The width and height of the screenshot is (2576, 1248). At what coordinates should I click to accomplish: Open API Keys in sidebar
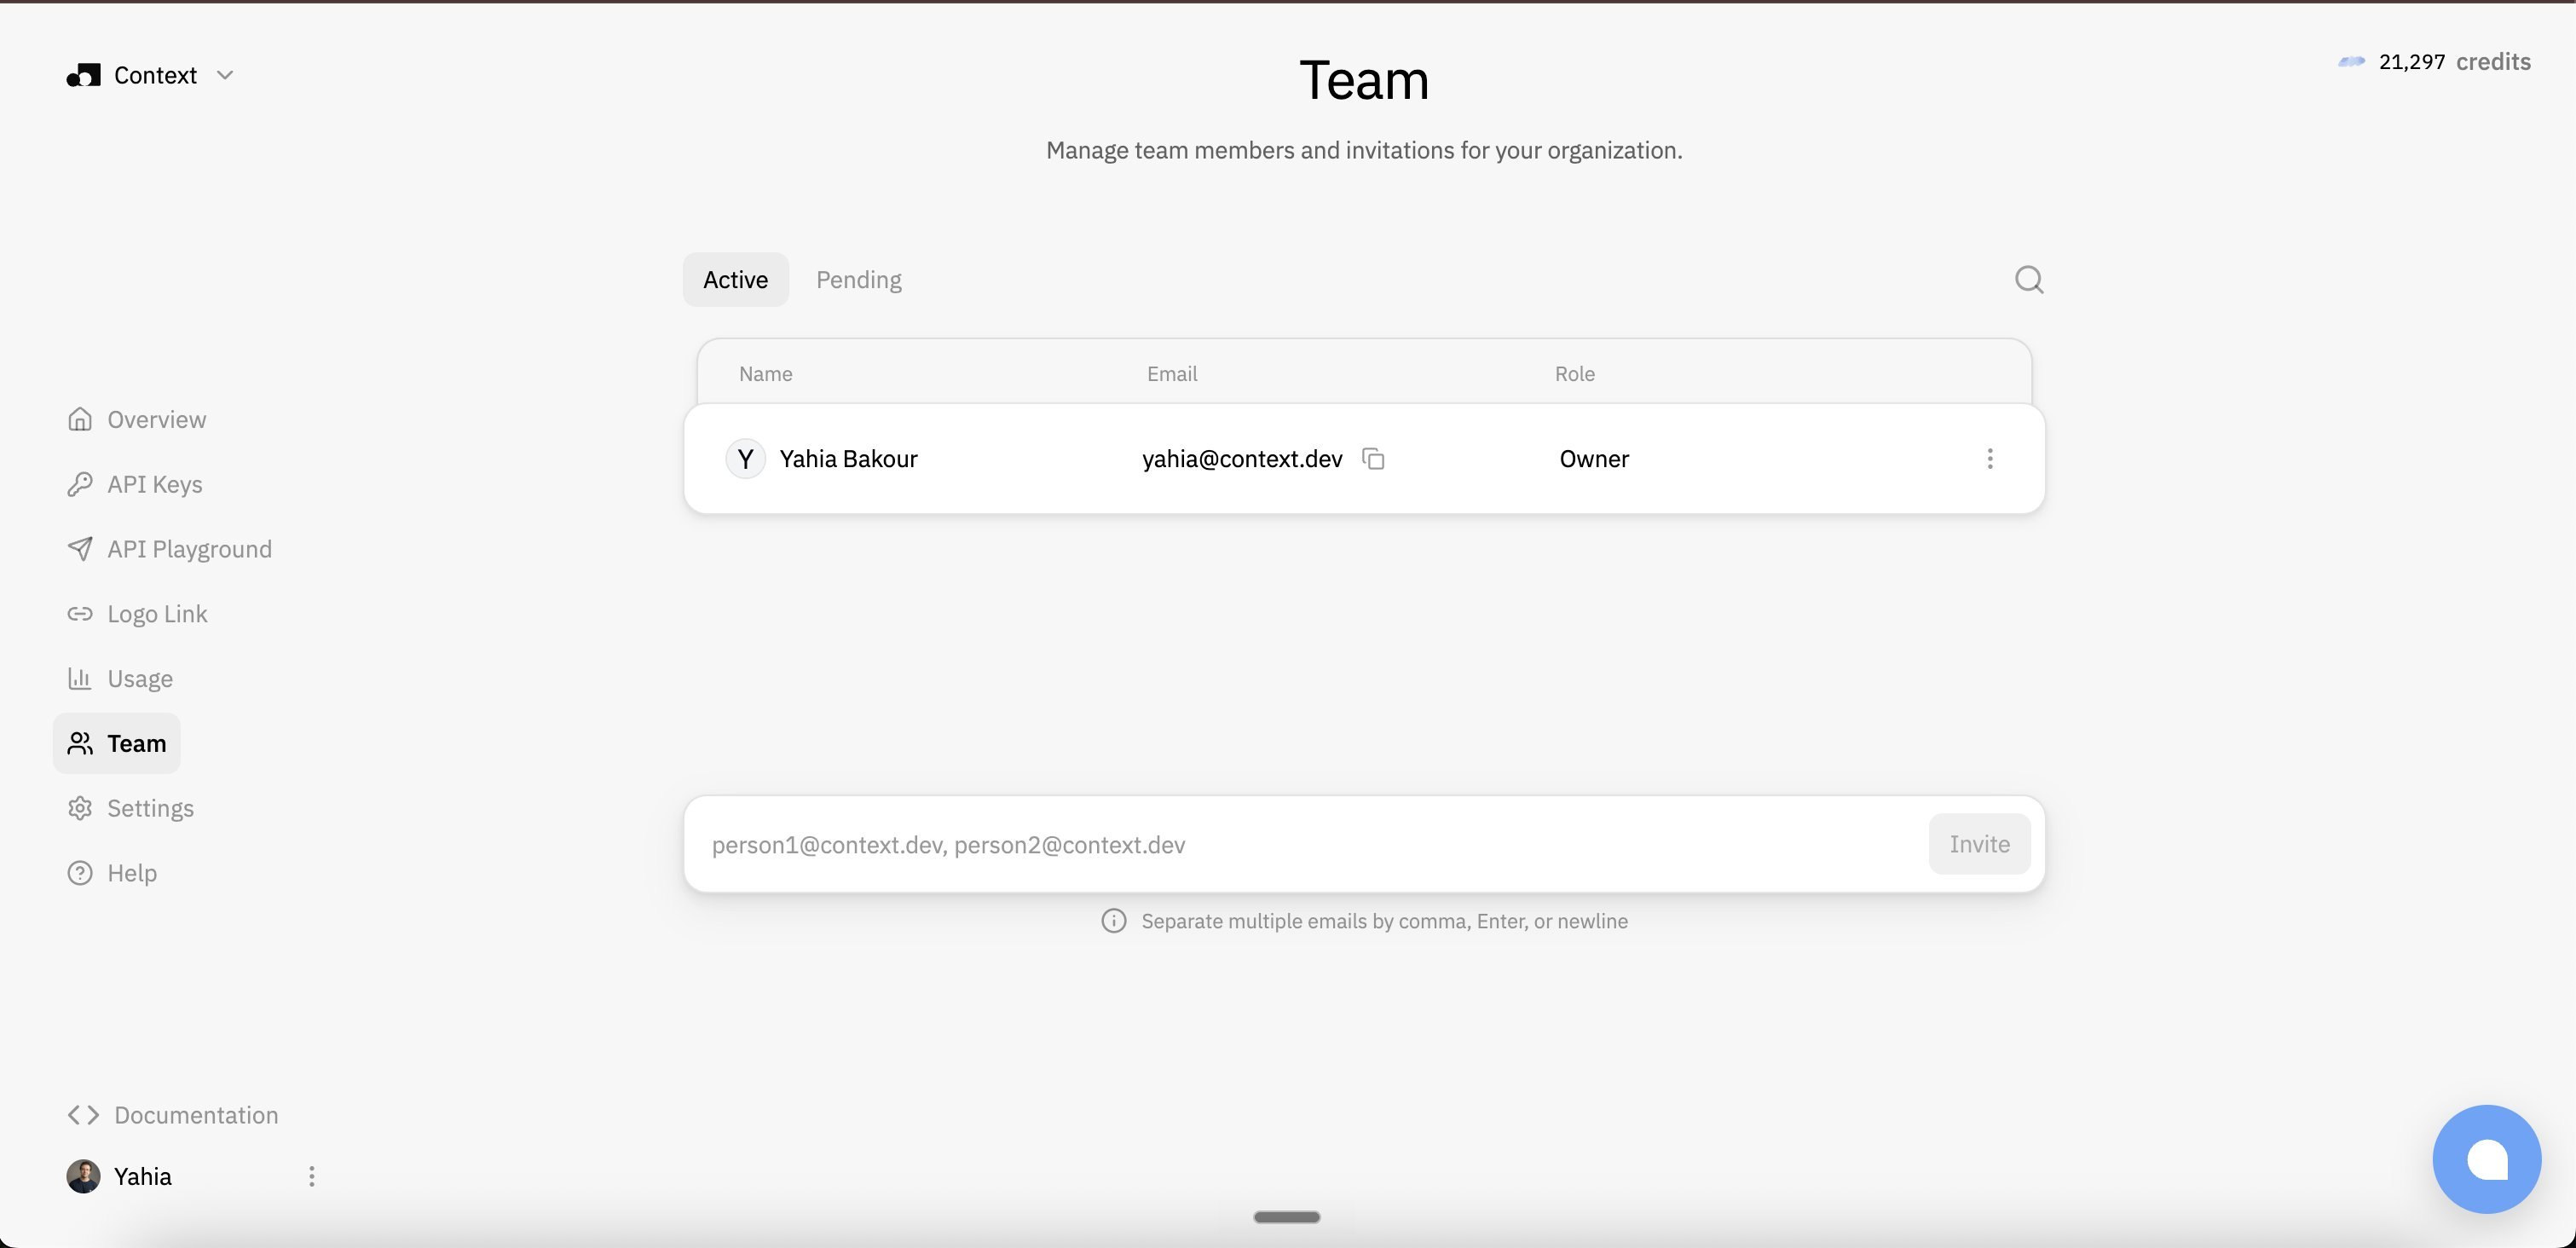(135, 484)
